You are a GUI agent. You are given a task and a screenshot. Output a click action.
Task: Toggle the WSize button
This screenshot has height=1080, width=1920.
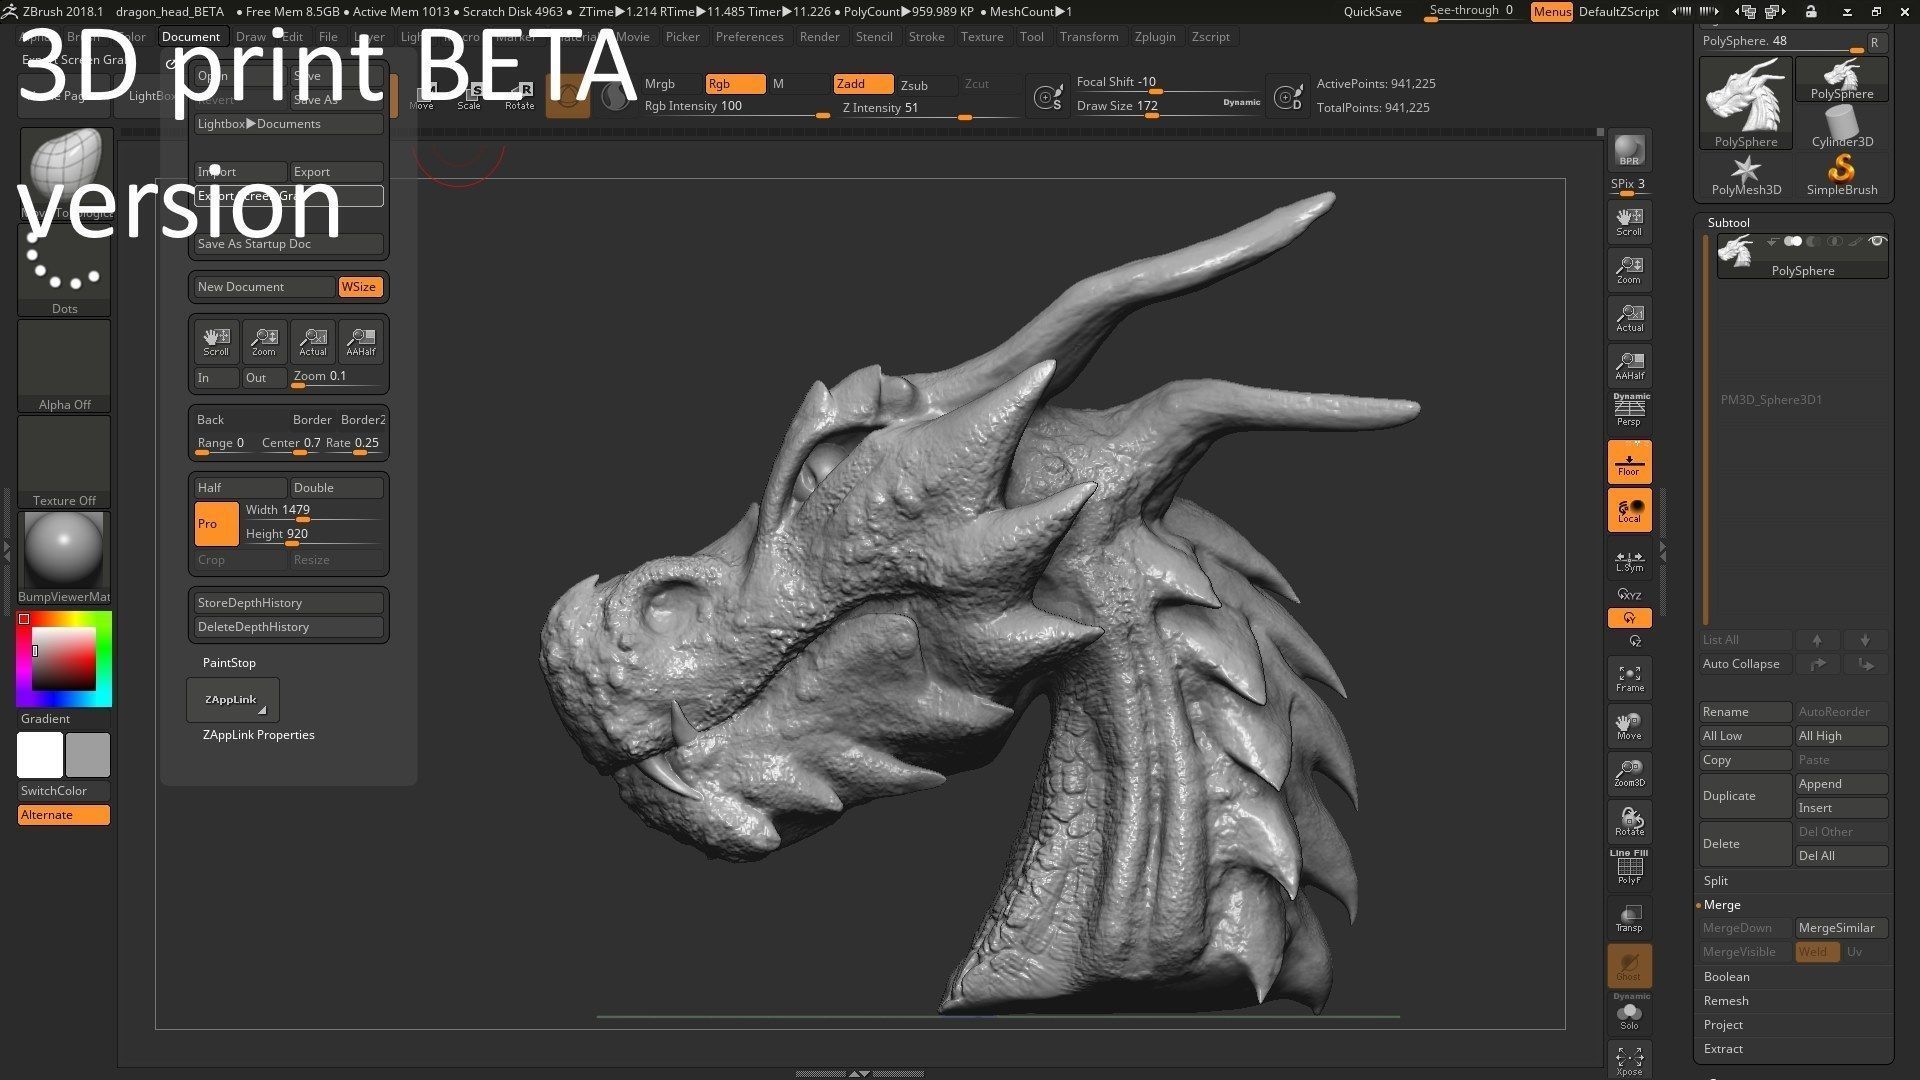359,287
